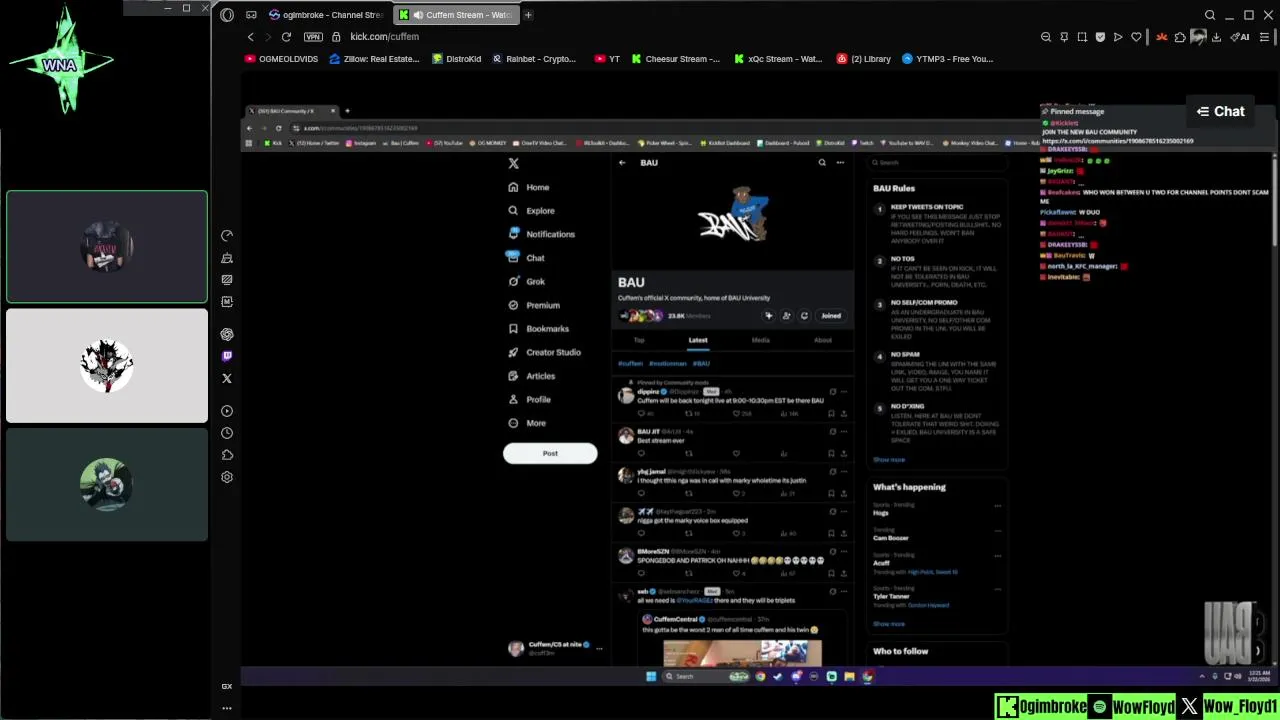The image size is (1280, 720).
Task: Toggle the VPN badge in address bar
Action: point(313,37)
